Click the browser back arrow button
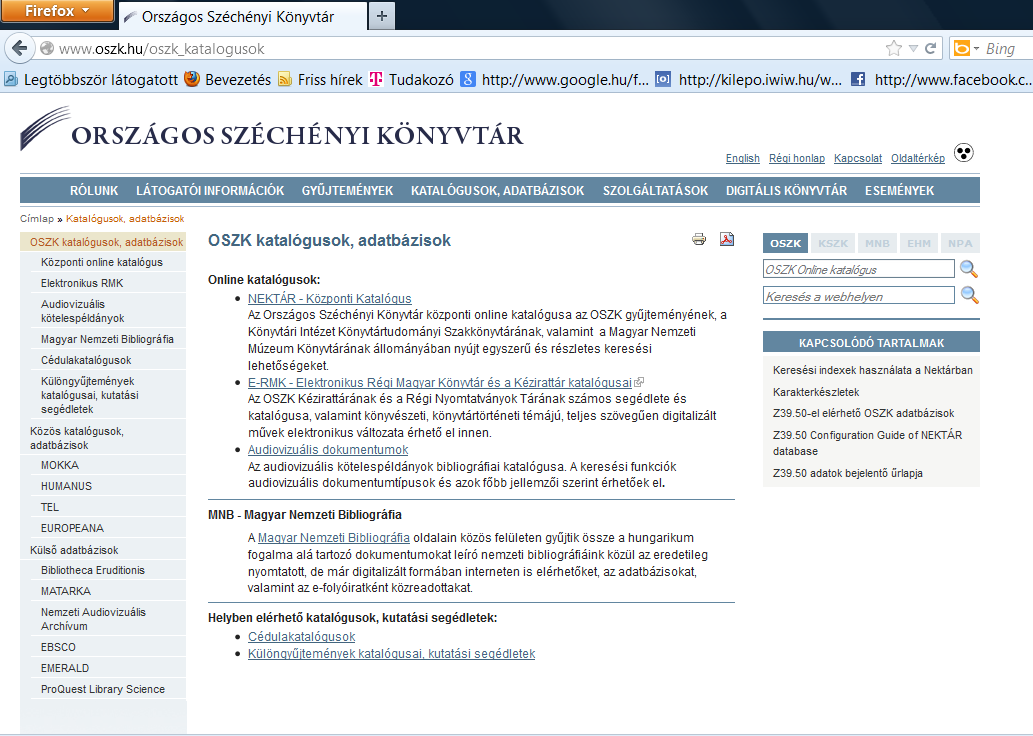 coord(19,48)
